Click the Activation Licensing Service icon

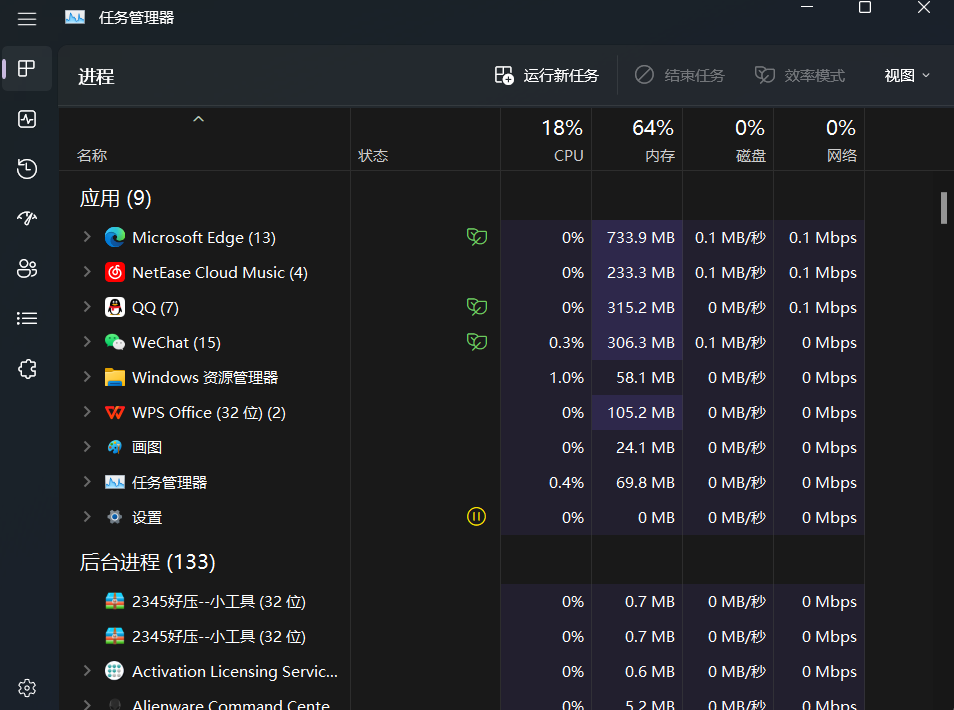pyautogui.click(x=114, y=670)
